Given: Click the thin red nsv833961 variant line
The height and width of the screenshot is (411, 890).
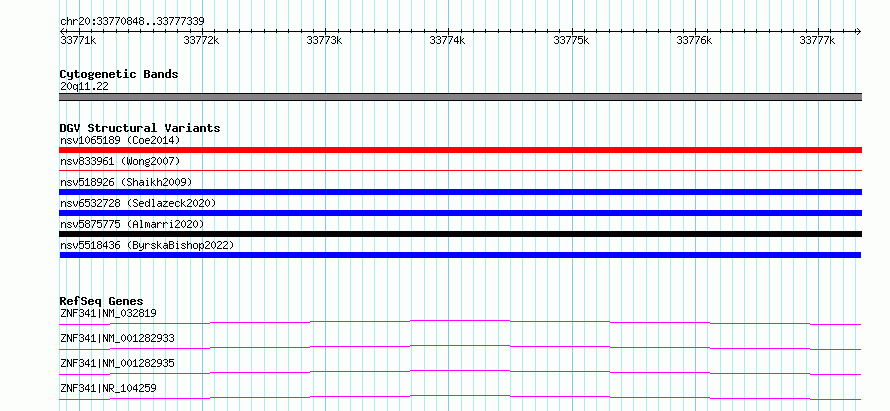Looking at the screenshot, I should (x=460, y=170).
